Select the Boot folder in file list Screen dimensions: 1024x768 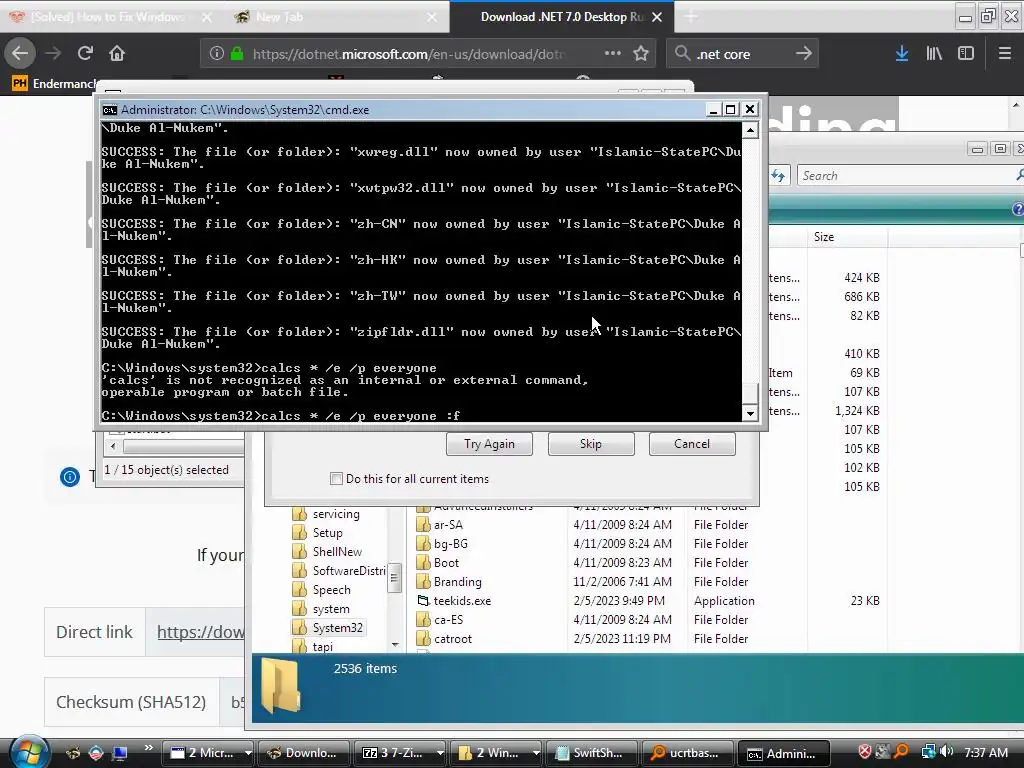(x=446, y=563)
